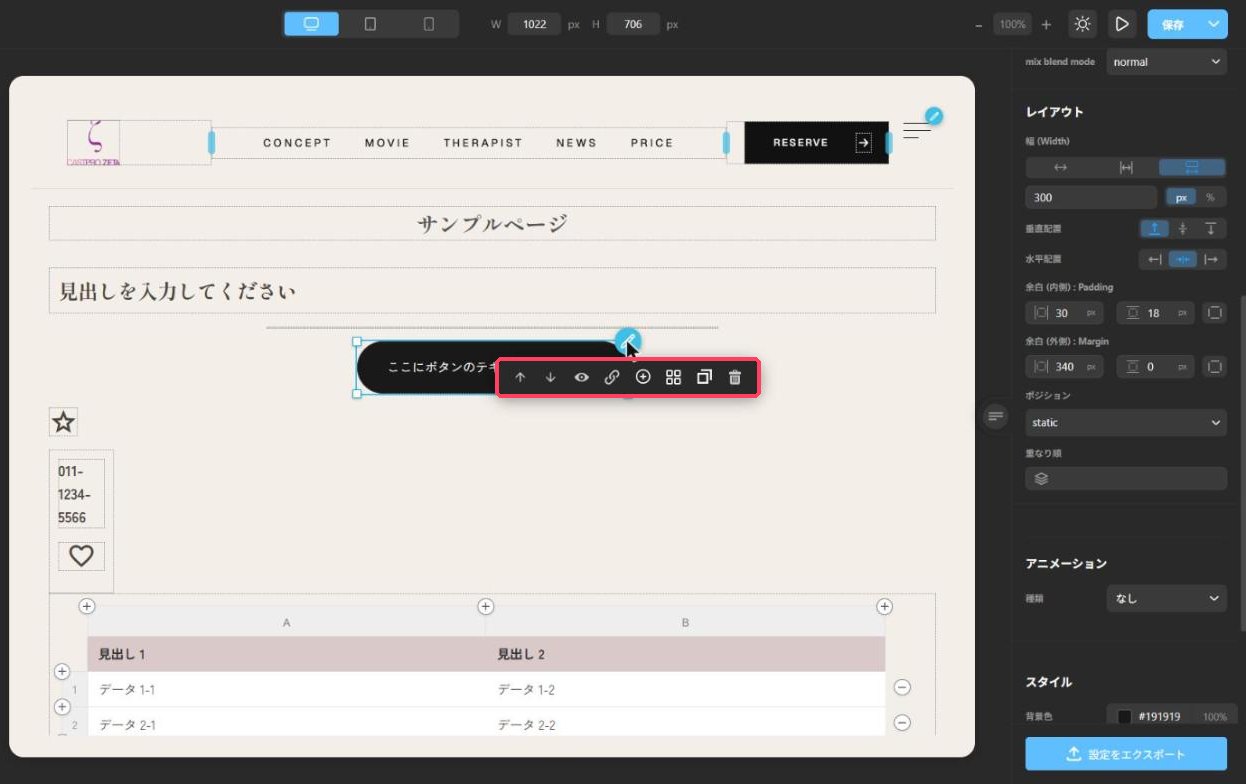Switch to desktop device preview
The image size is (1246, 784).
pyautogui.click(x=311, y=24)
